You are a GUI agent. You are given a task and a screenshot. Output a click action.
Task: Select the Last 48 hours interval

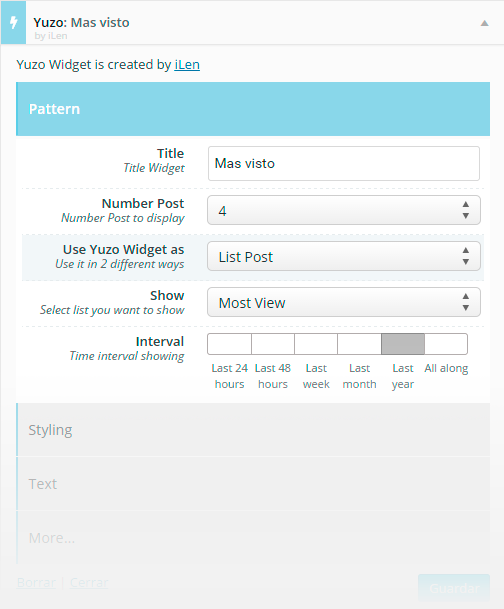tap(273, 344)
